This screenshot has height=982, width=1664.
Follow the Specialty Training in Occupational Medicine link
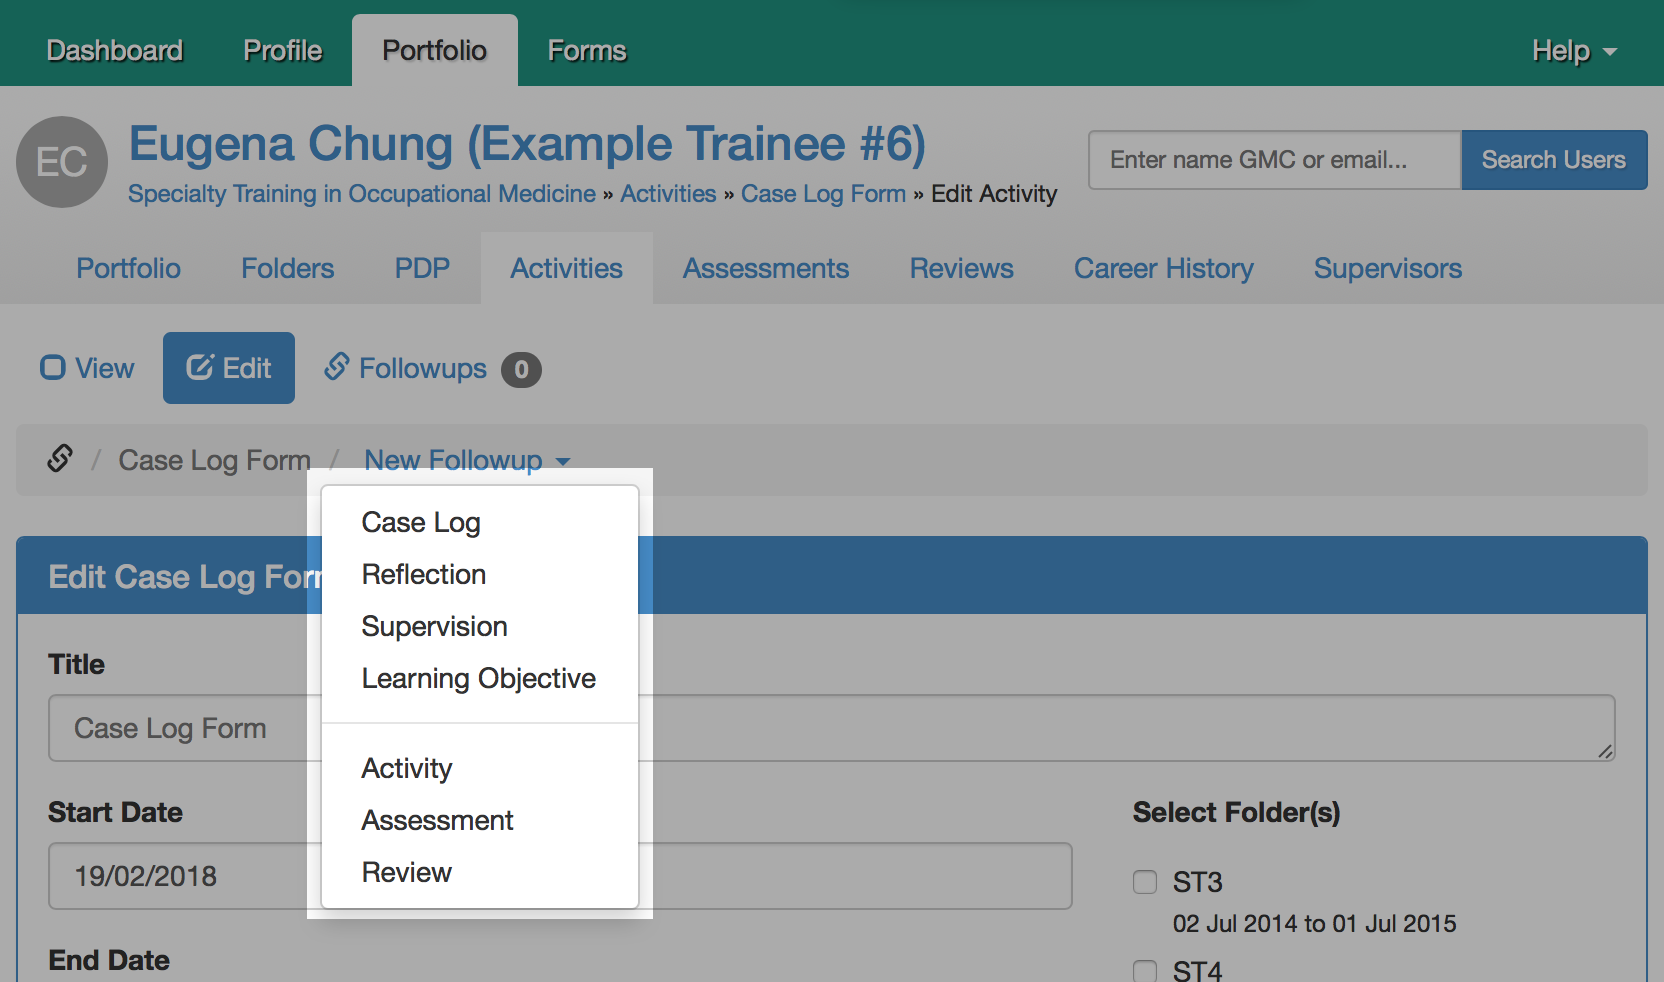pos(362,194)
